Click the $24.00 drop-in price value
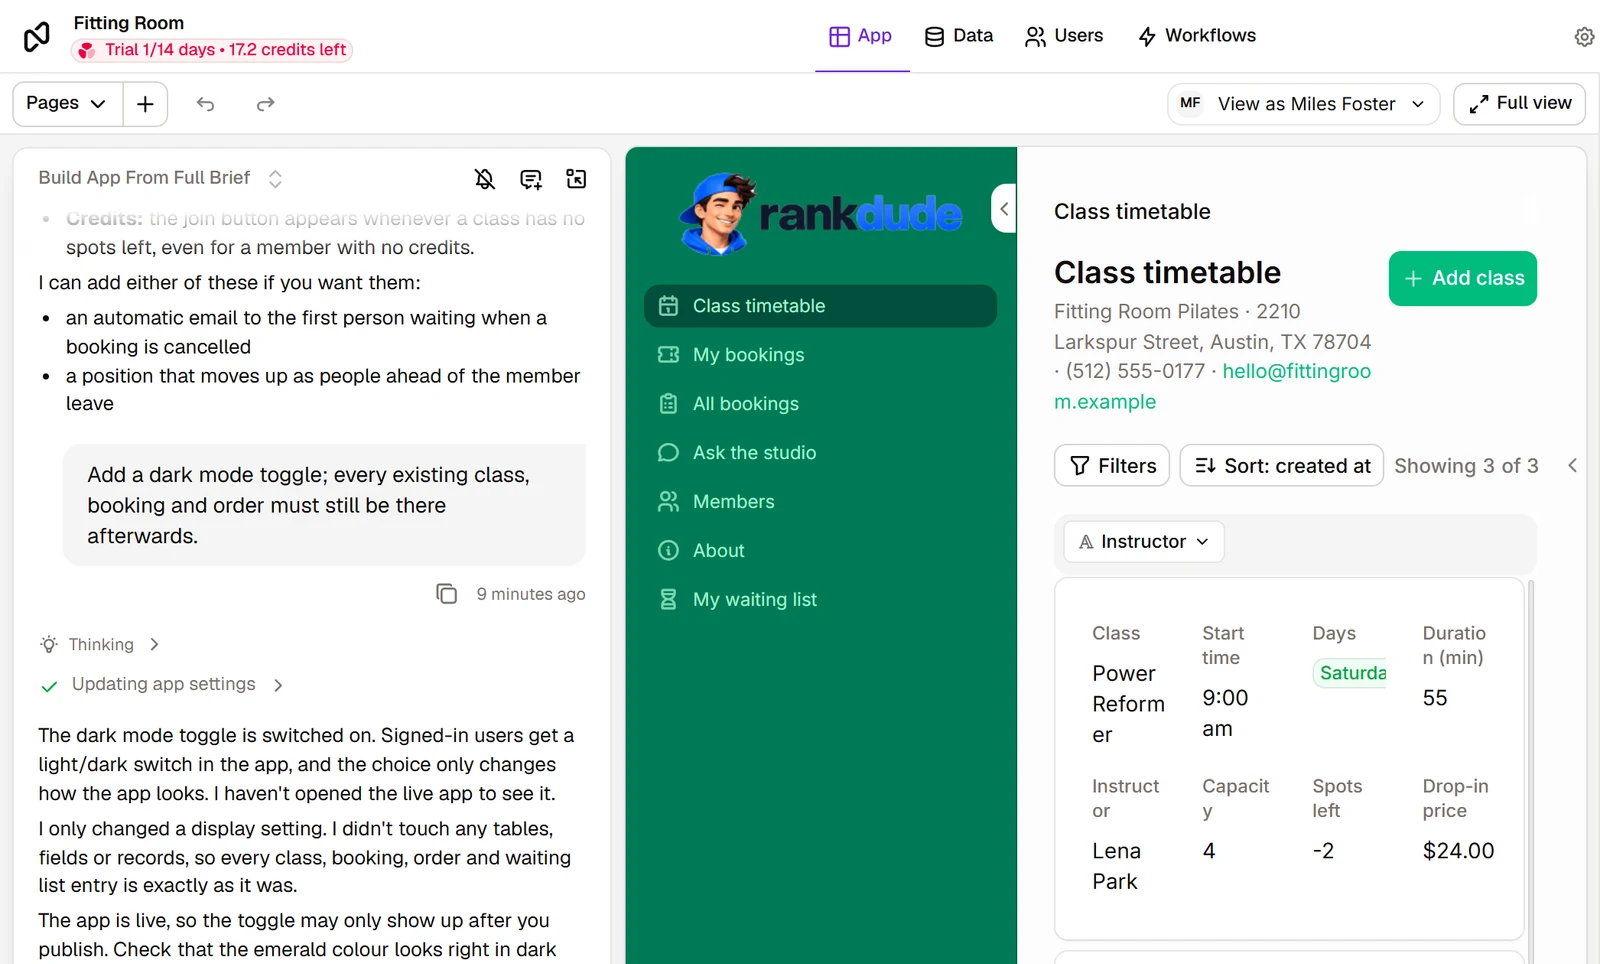The height and width of the screenshot is (964, 1600). (1458, 851)
